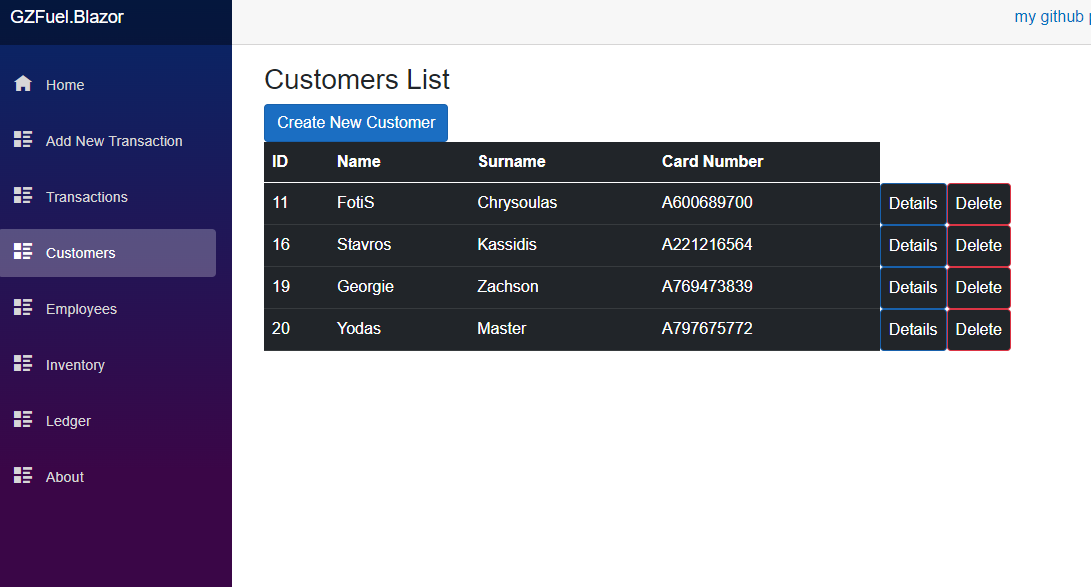The width and height of the screenshot is (1091, 587).
Task: Open Add New Transaction in sidebar
Action: (x=108, y=140)
